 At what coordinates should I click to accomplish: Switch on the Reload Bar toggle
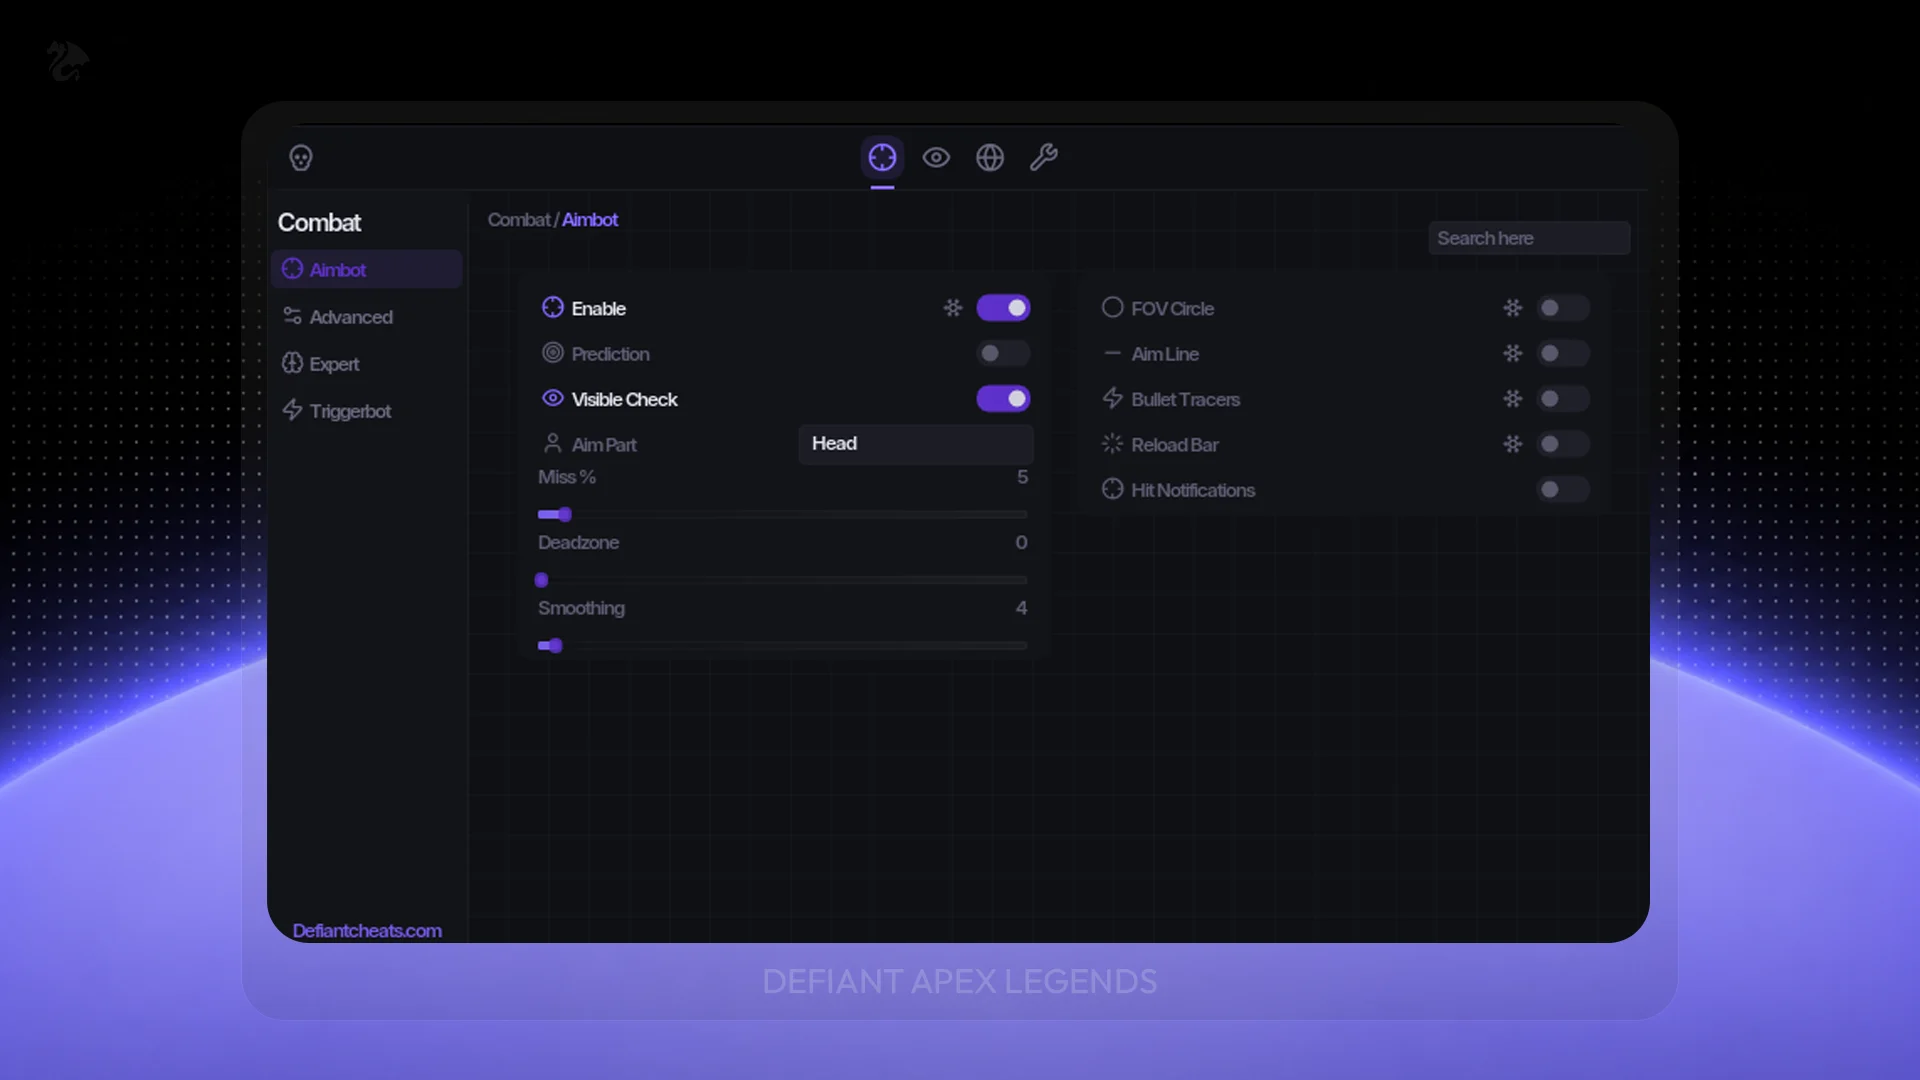(x=1563, y=444)
